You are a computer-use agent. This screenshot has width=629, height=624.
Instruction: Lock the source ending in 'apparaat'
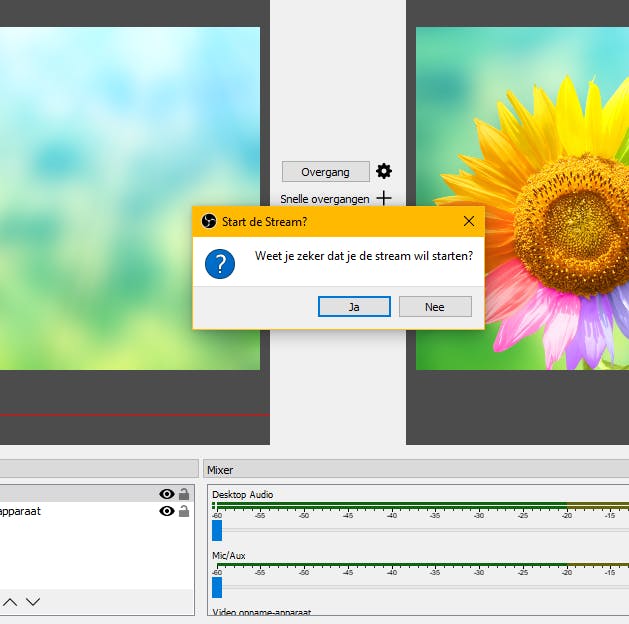[x=184, y=511]
